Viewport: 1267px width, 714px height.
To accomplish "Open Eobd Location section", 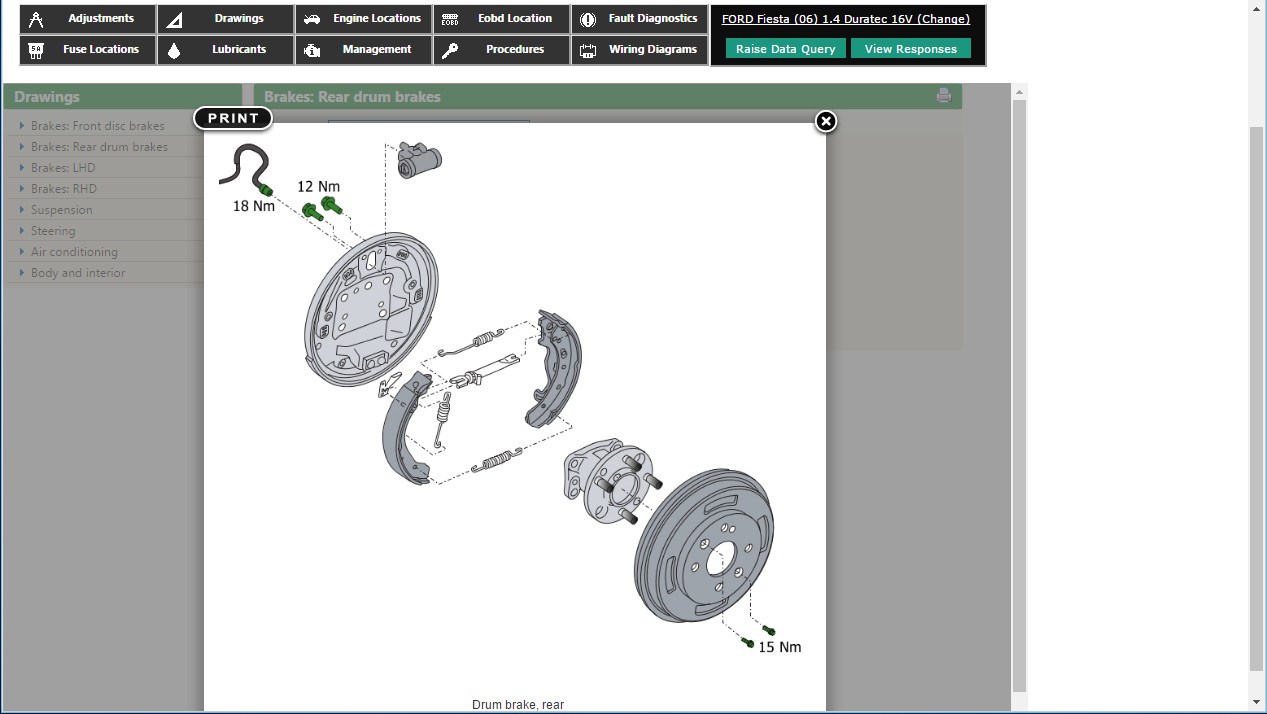I will point(502,19).
